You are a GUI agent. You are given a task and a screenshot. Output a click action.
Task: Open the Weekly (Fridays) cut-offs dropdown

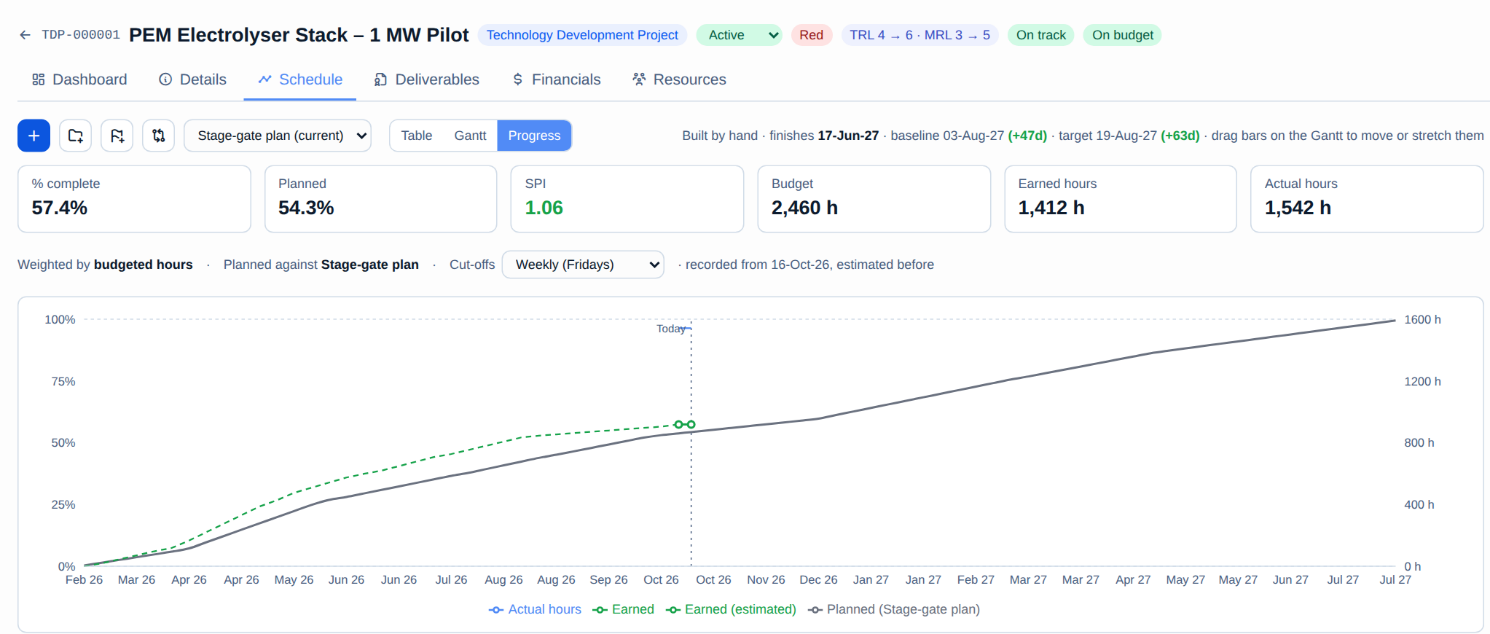tap(583, 265)
